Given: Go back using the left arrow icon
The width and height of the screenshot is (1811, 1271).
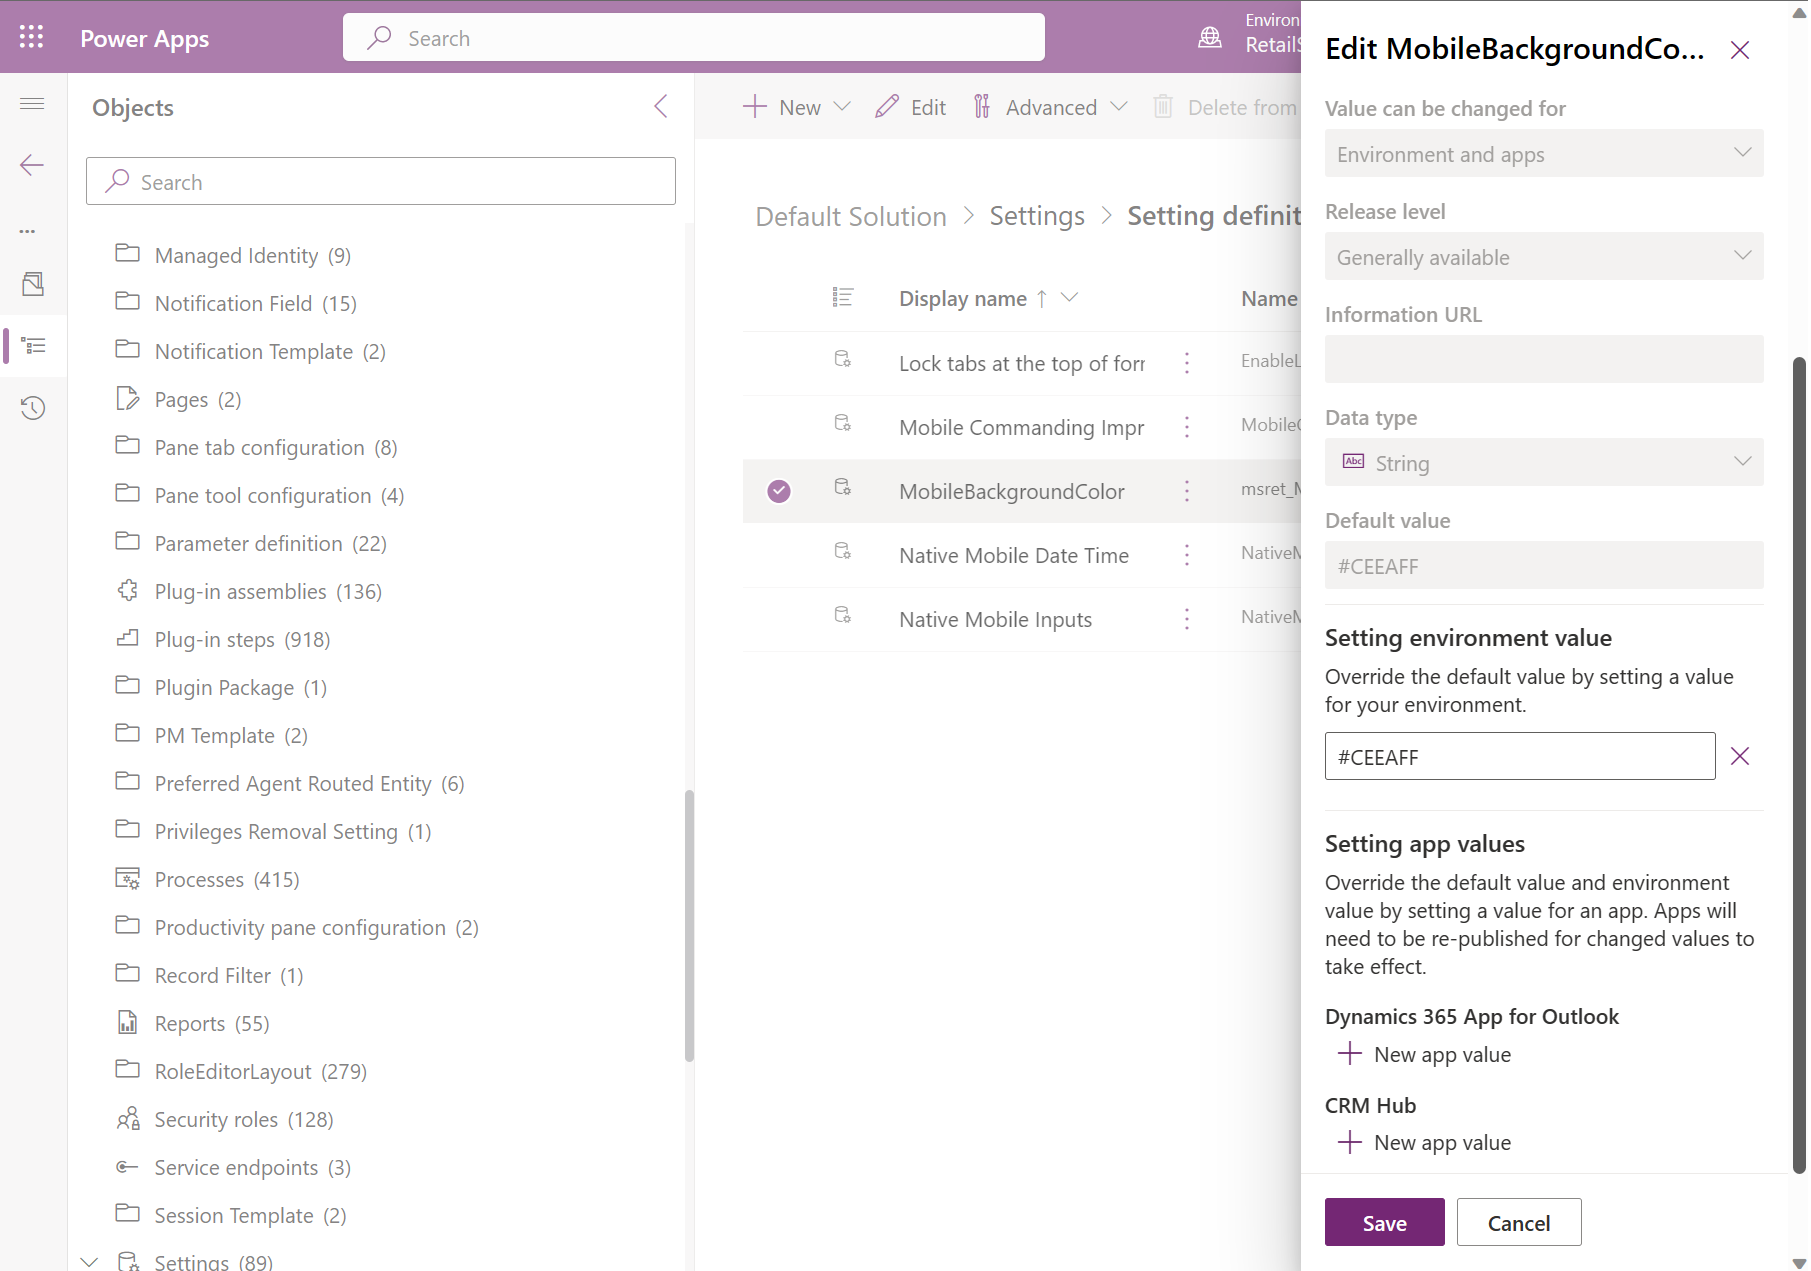Looking at the screenshot, I should coord(32,165).
